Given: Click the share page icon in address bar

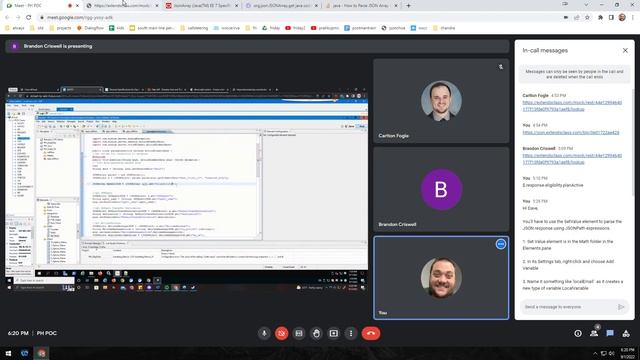Looking at the screenshot, I should [576, 18].
